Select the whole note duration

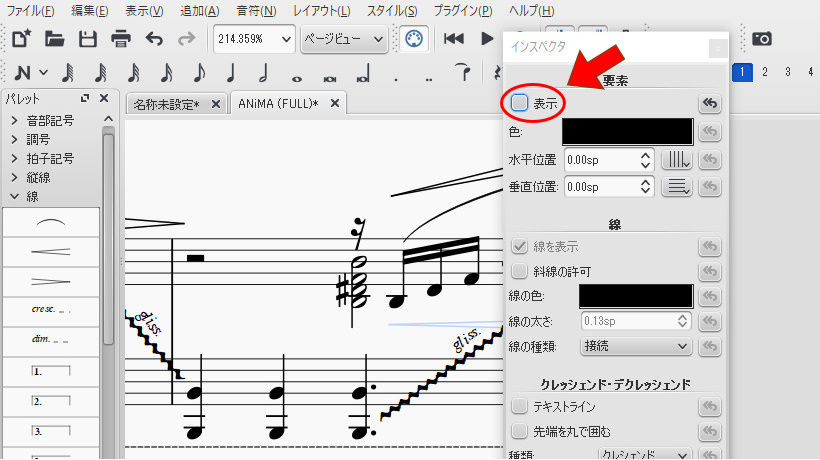[297, 79]
